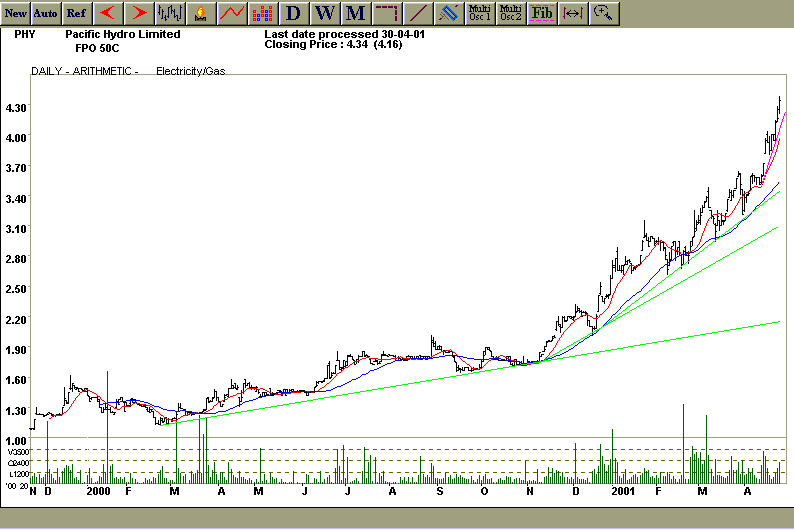Viewport: 794px width, 530px height.
Task: Select the trend line drawing tool
Action: (x=418, y=13)
